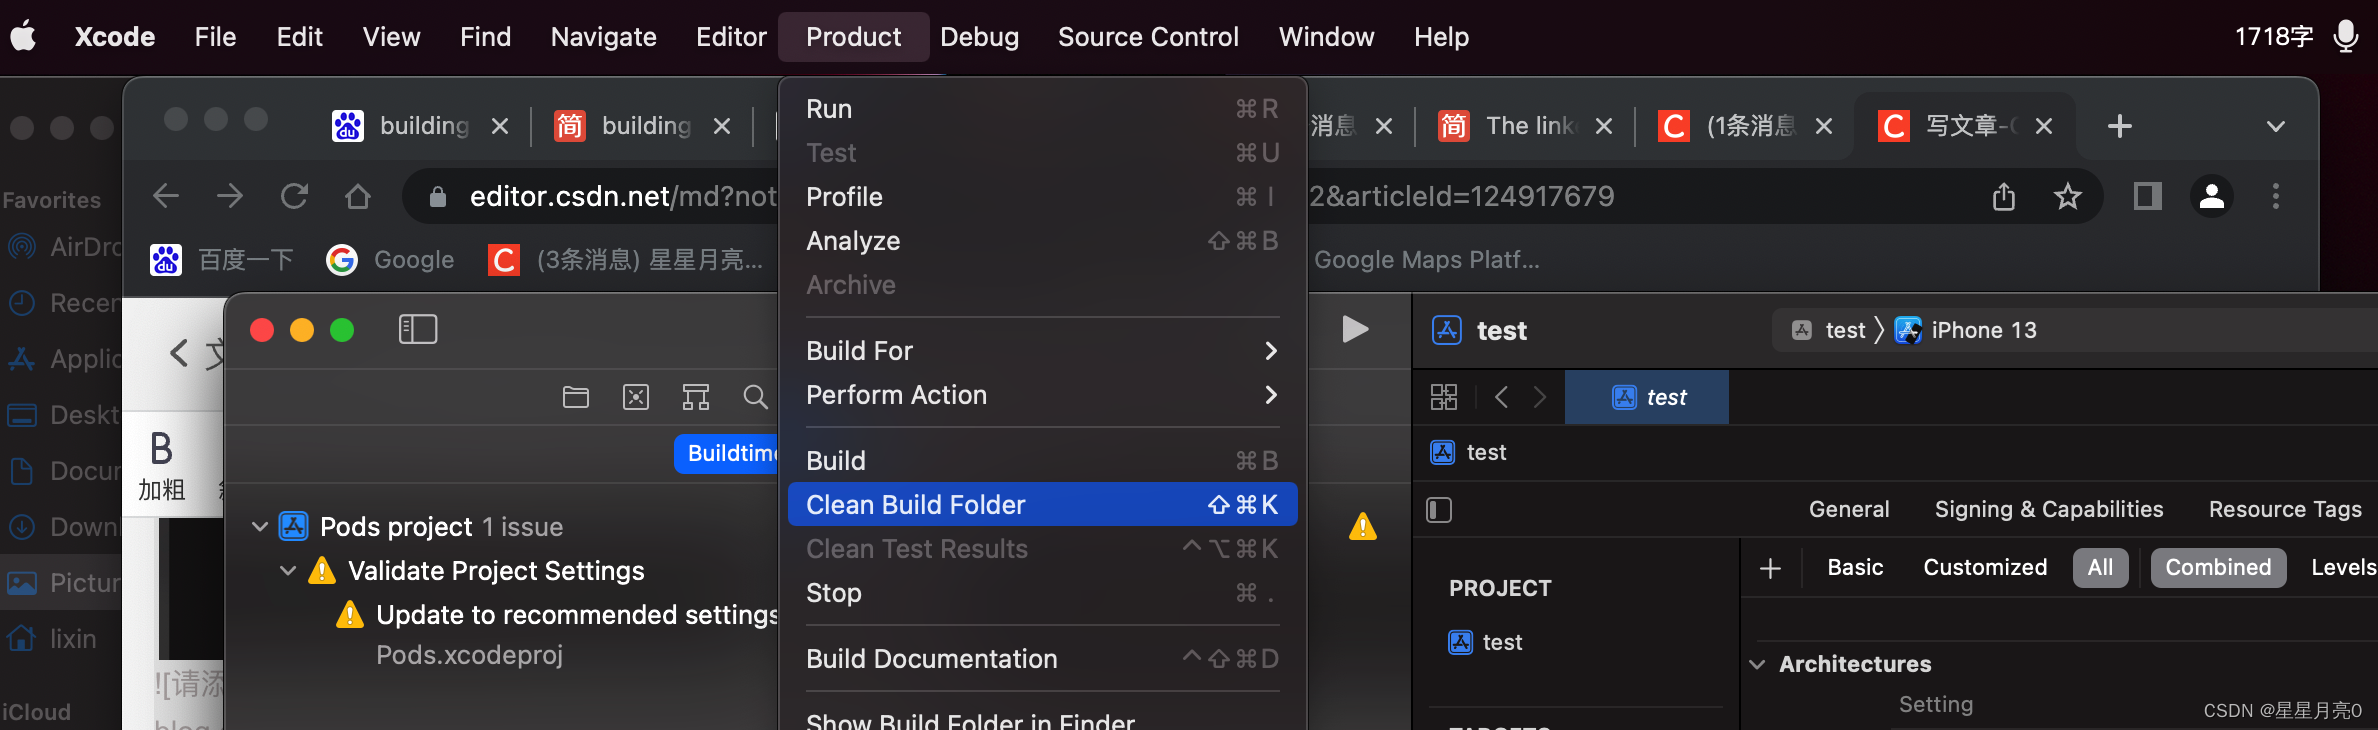Click the browser back arrow
Viewport: 2378px width, 730px height.
pos(166,196)
